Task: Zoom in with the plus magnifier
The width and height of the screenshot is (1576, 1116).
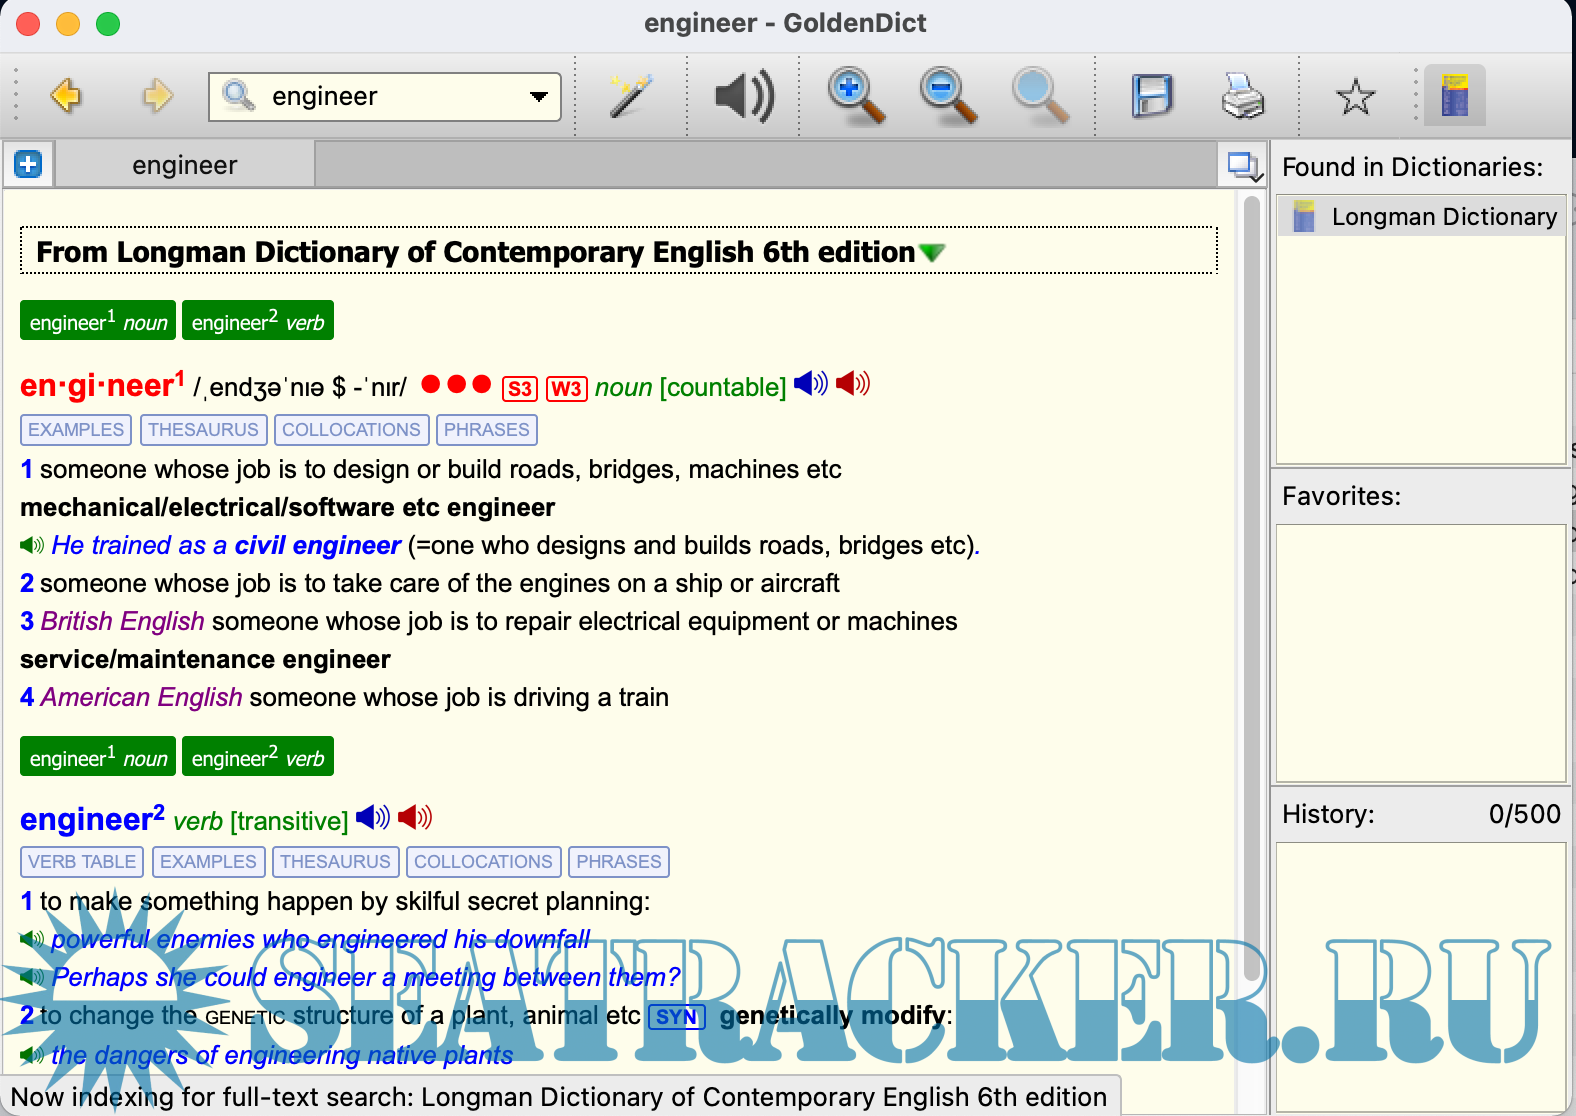Action: pos(856,96)
